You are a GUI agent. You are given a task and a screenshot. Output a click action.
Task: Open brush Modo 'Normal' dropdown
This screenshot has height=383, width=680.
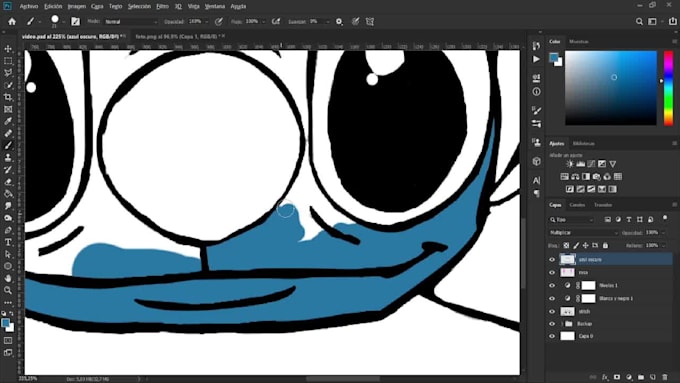coord(131,21)
